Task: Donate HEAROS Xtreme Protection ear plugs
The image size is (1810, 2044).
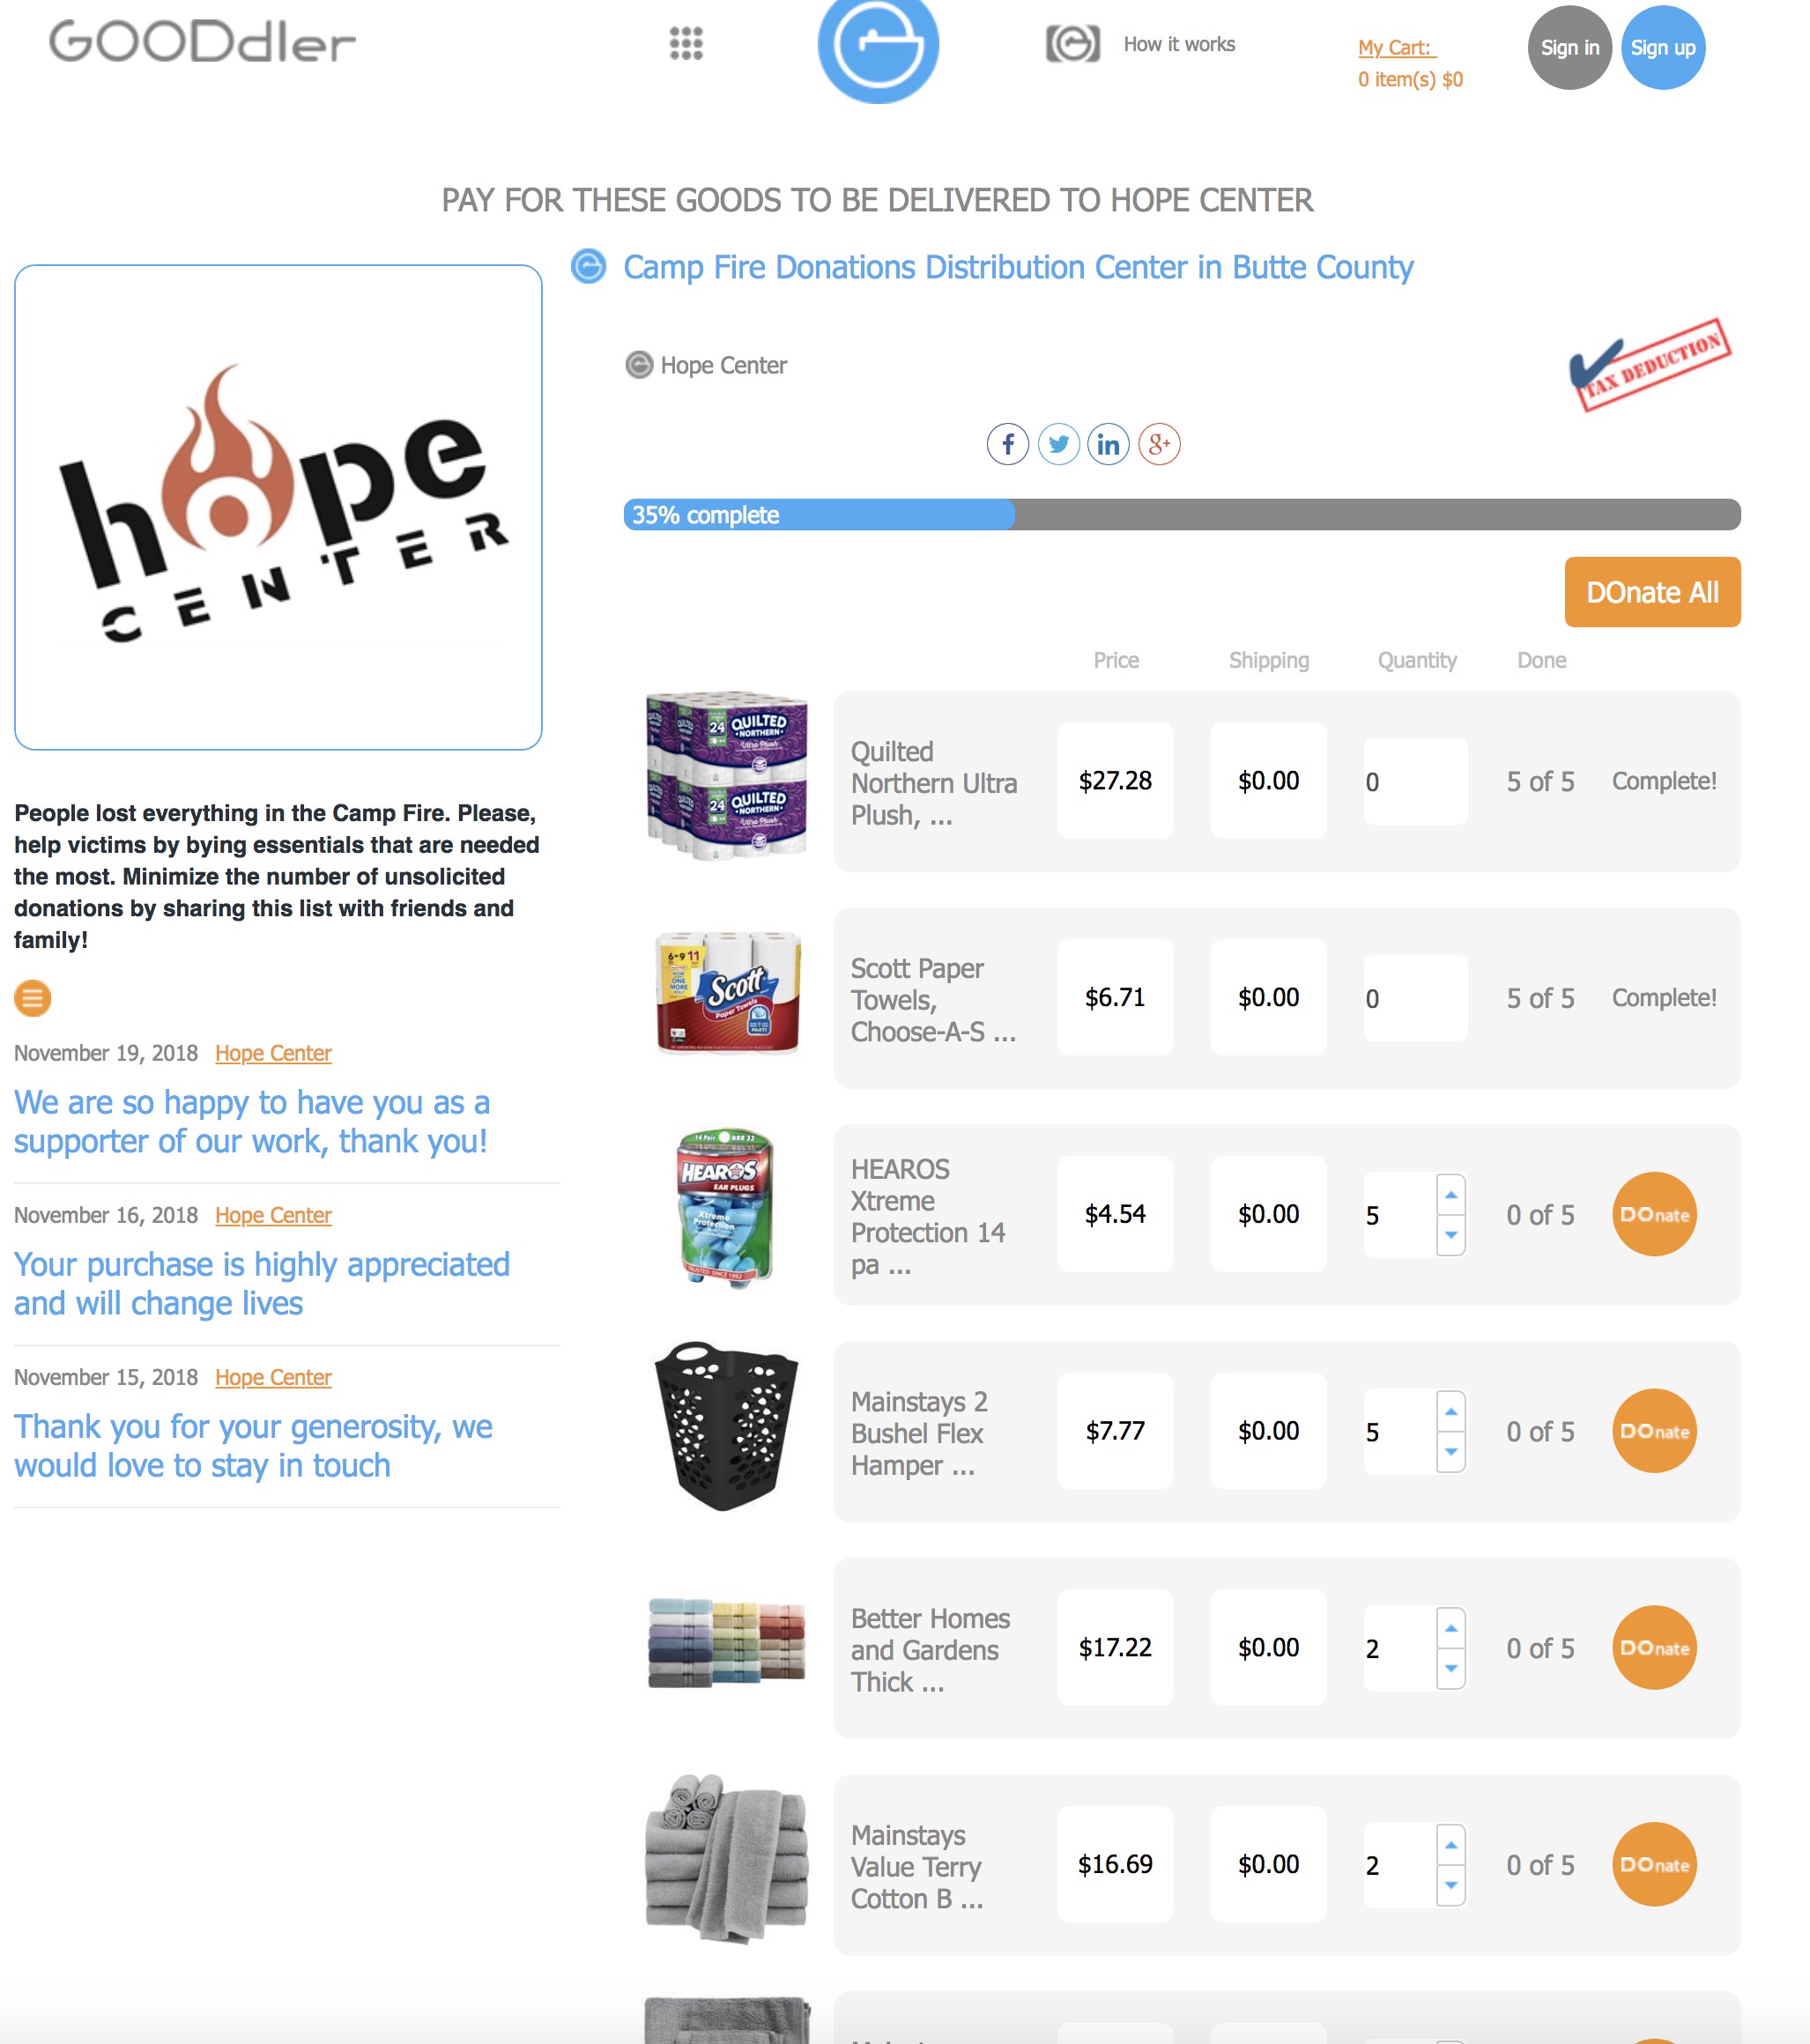Action: coord(1654,1214)
